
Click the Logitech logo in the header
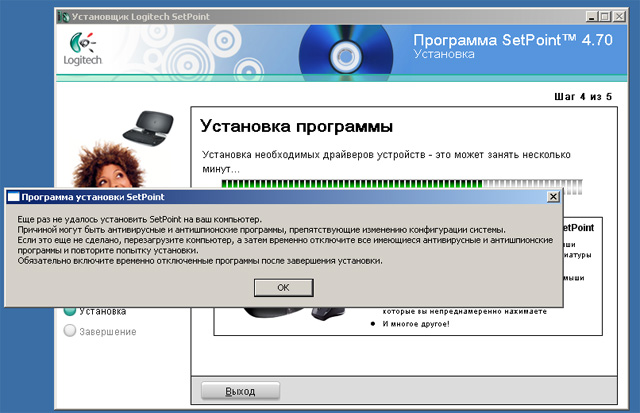(x=83, y=49)
